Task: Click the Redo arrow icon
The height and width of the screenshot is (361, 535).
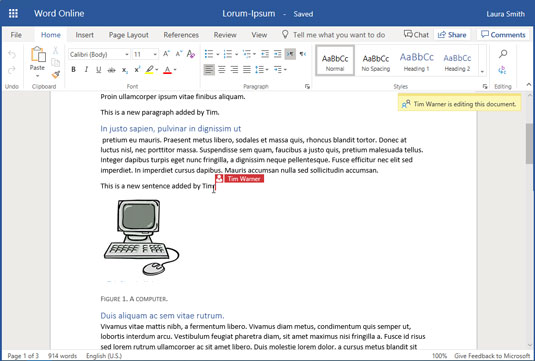Action: pos(12,70)
